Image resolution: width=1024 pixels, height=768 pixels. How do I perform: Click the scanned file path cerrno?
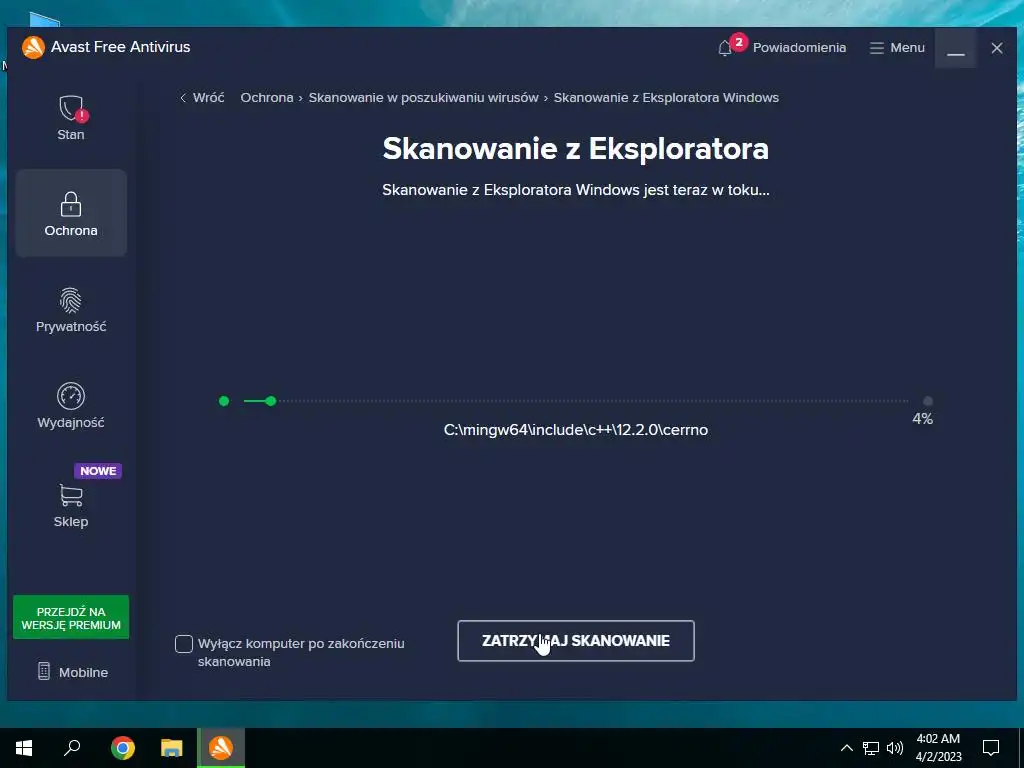[x=575, y=430]
